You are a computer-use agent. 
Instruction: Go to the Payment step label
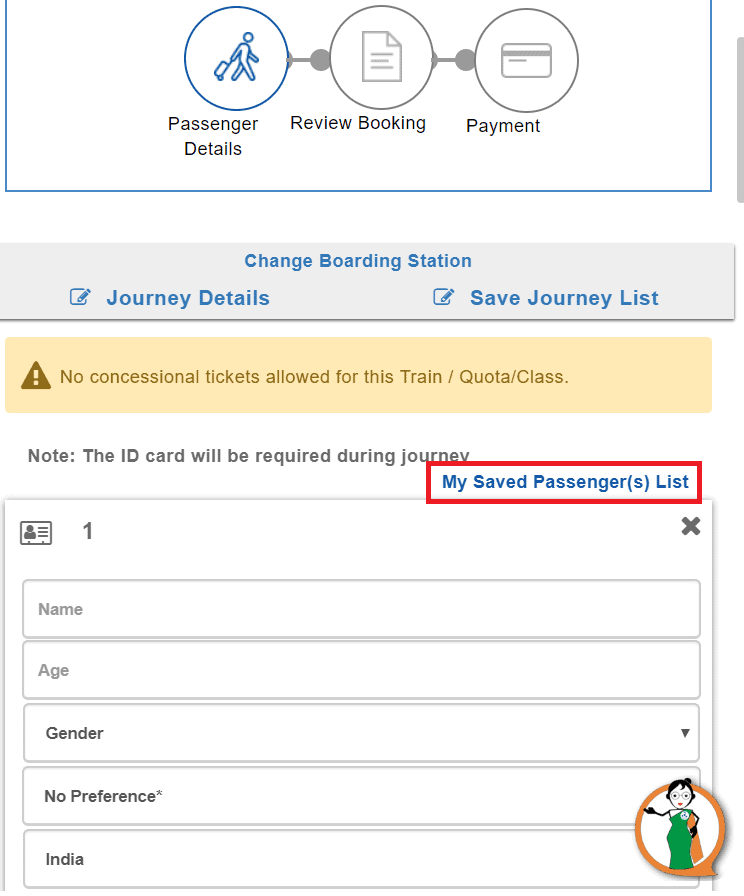pyautogui.click(x=503, y=126)
